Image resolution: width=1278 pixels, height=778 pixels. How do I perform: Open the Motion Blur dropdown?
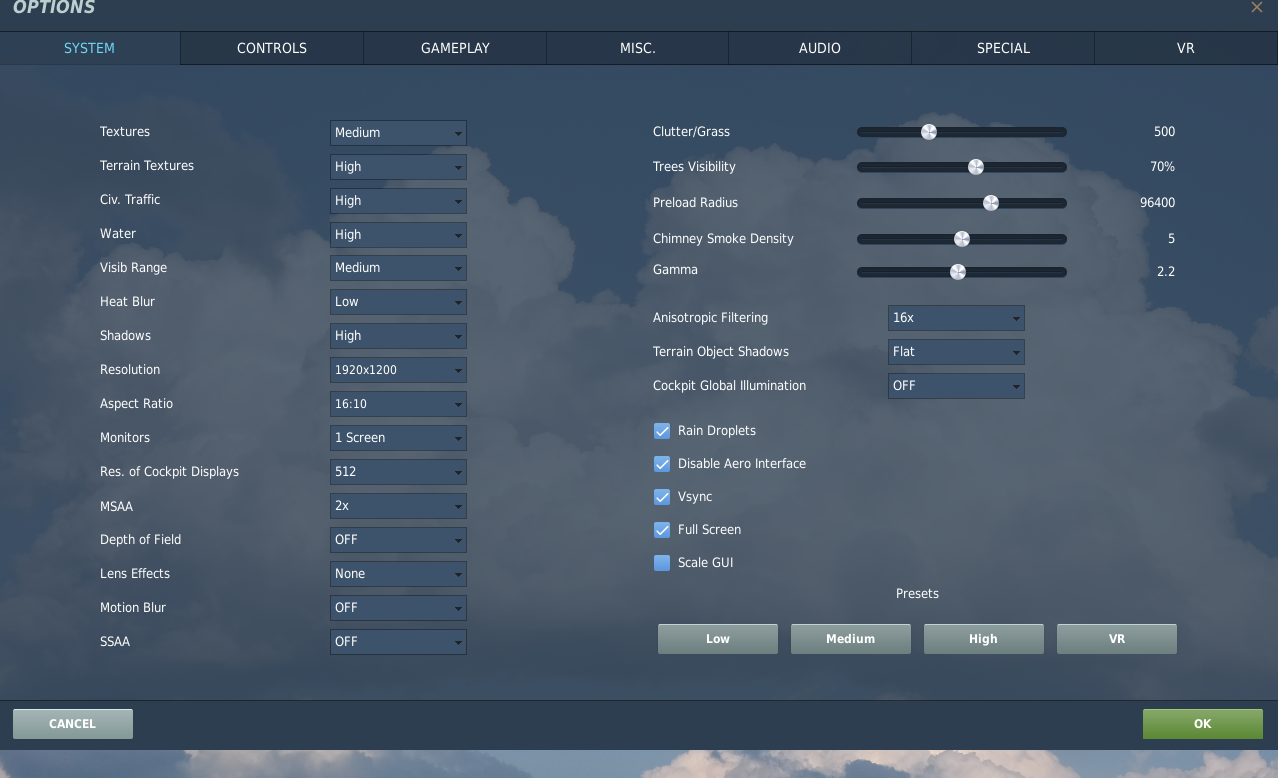coord(398,608)
